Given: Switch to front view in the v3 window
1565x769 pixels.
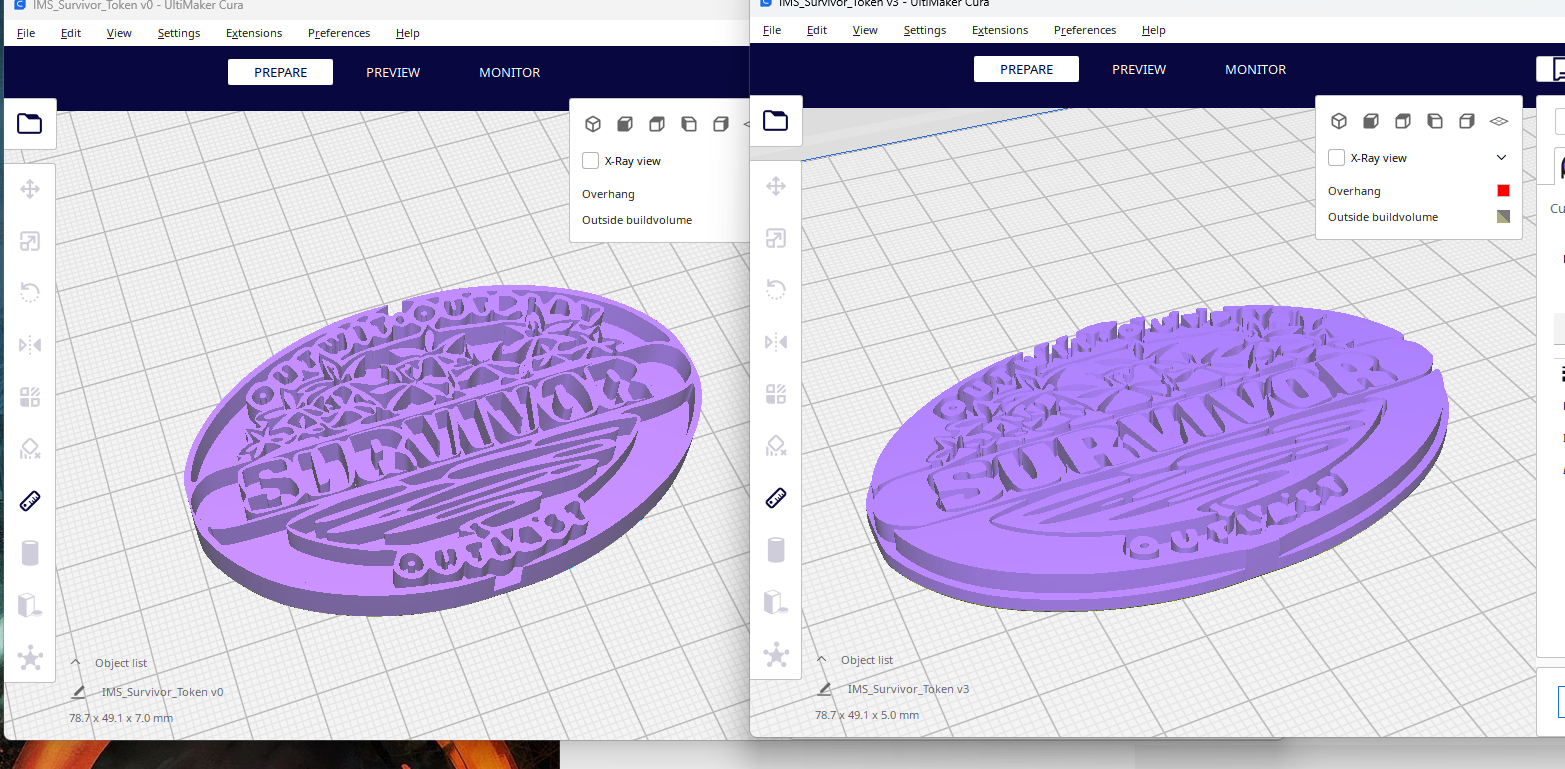Looking at the screenshot, I should 1371,121.
